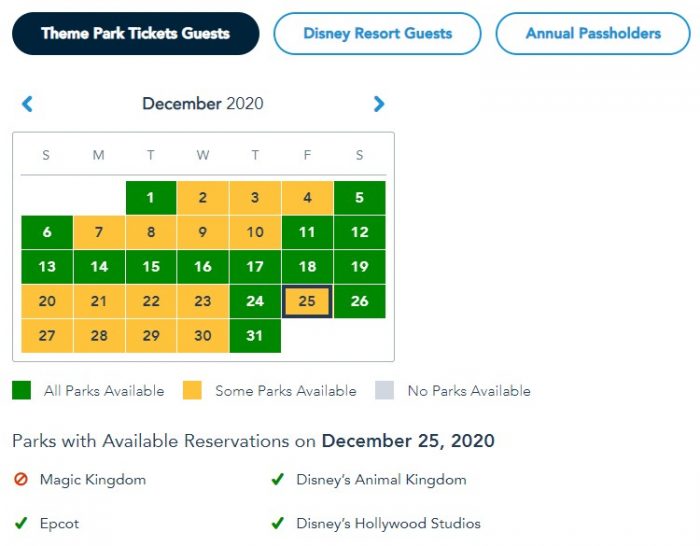
Task: Switch to Disney Resort Guests tab
Action: (377, 33)
